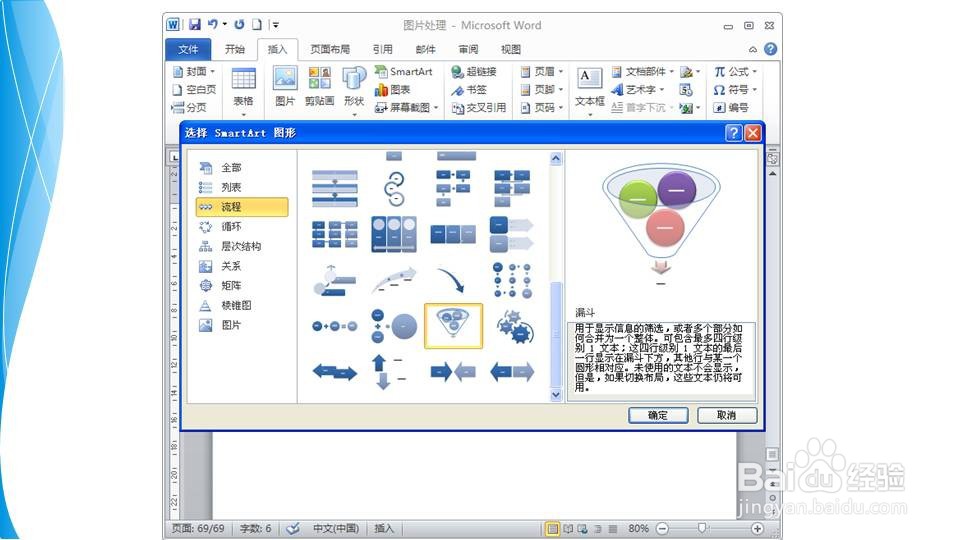
Task: Click the 编号 number icon
Action: click(x=730, y=108)
